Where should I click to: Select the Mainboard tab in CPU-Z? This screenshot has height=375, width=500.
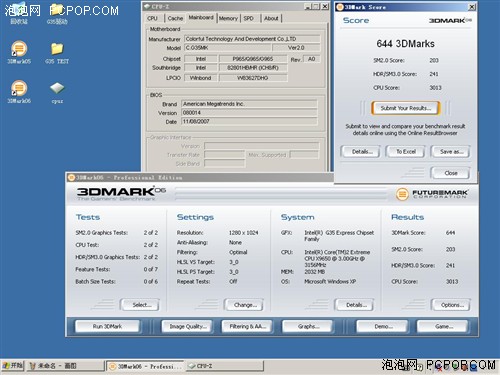(x=201, y=17)
